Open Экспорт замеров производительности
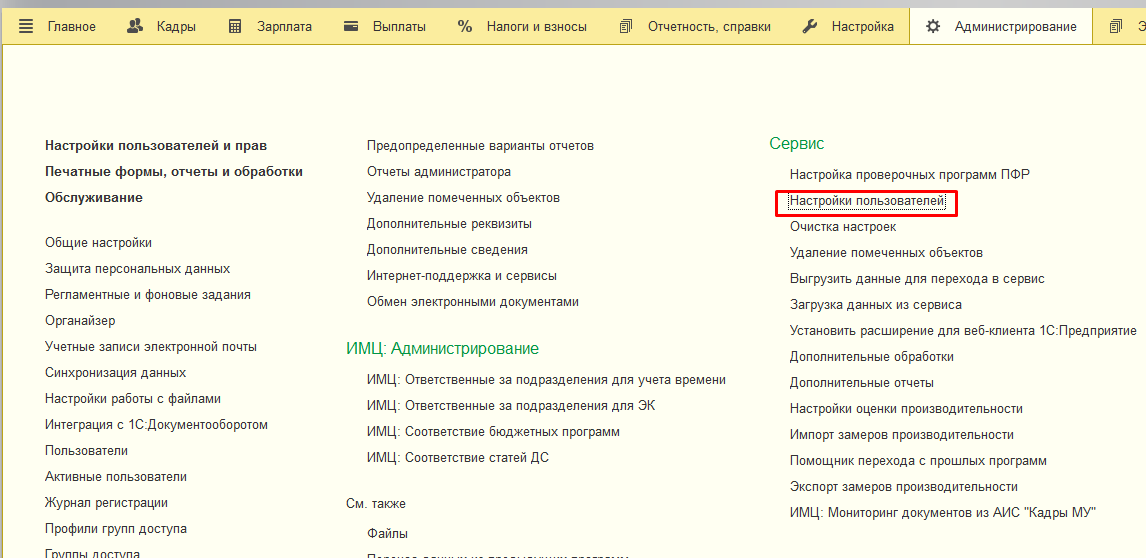The height and width of the screenshot is (558, 1146). pyautogui.click(x=904, y=486)
